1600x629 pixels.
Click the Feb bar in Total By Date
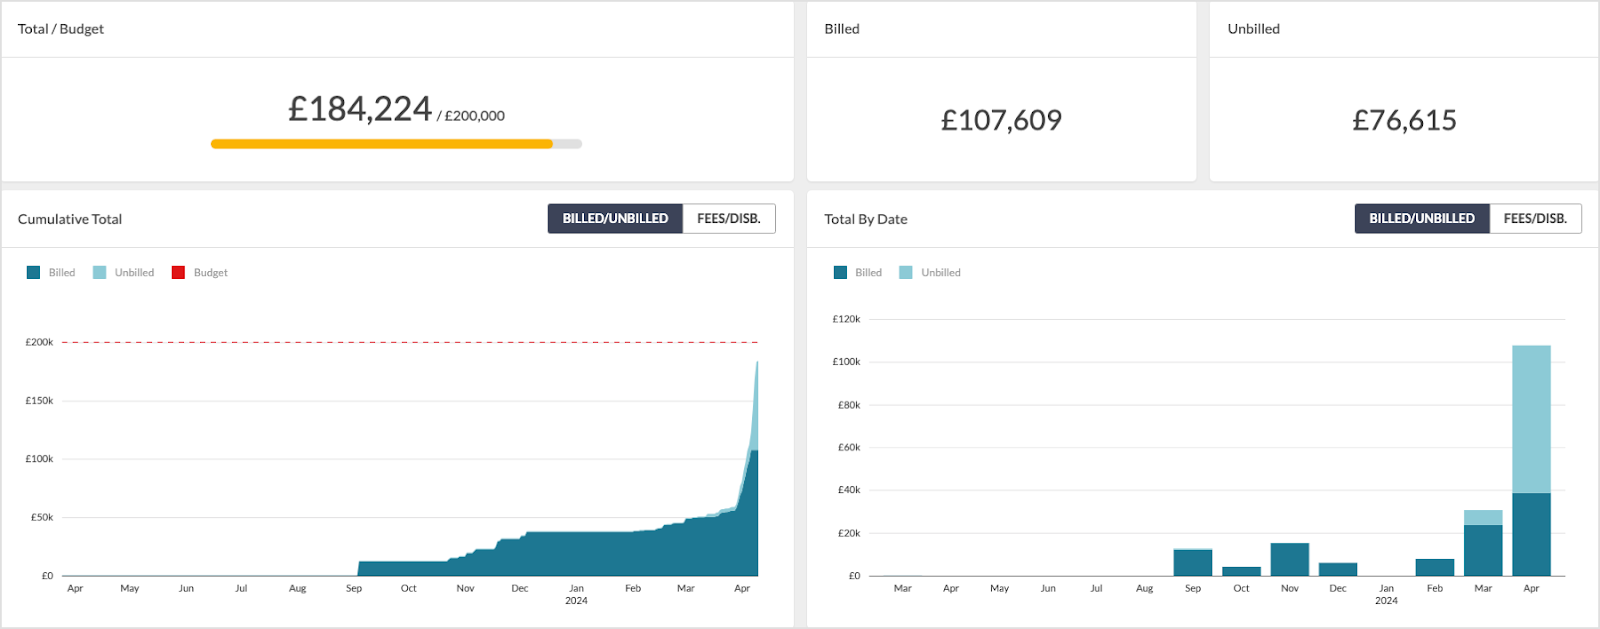tap(1435, 567)
